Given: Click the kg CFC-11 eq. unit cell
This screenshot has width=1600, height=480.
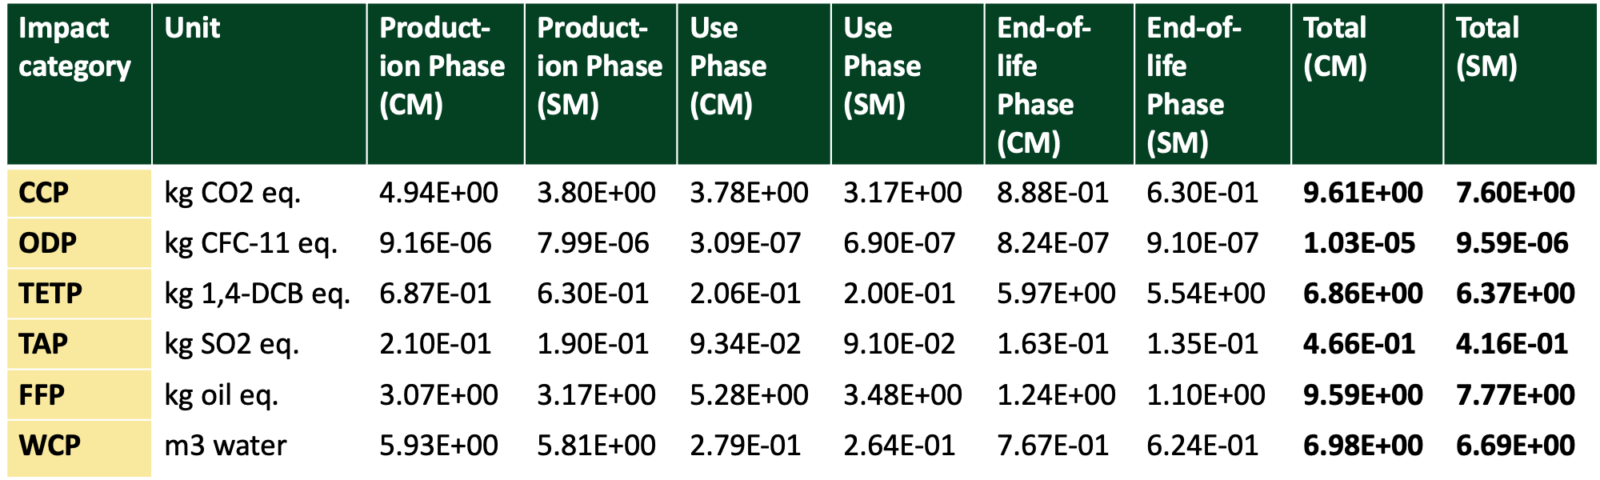Looking at the screenshot, I should [x=250, y=243].
